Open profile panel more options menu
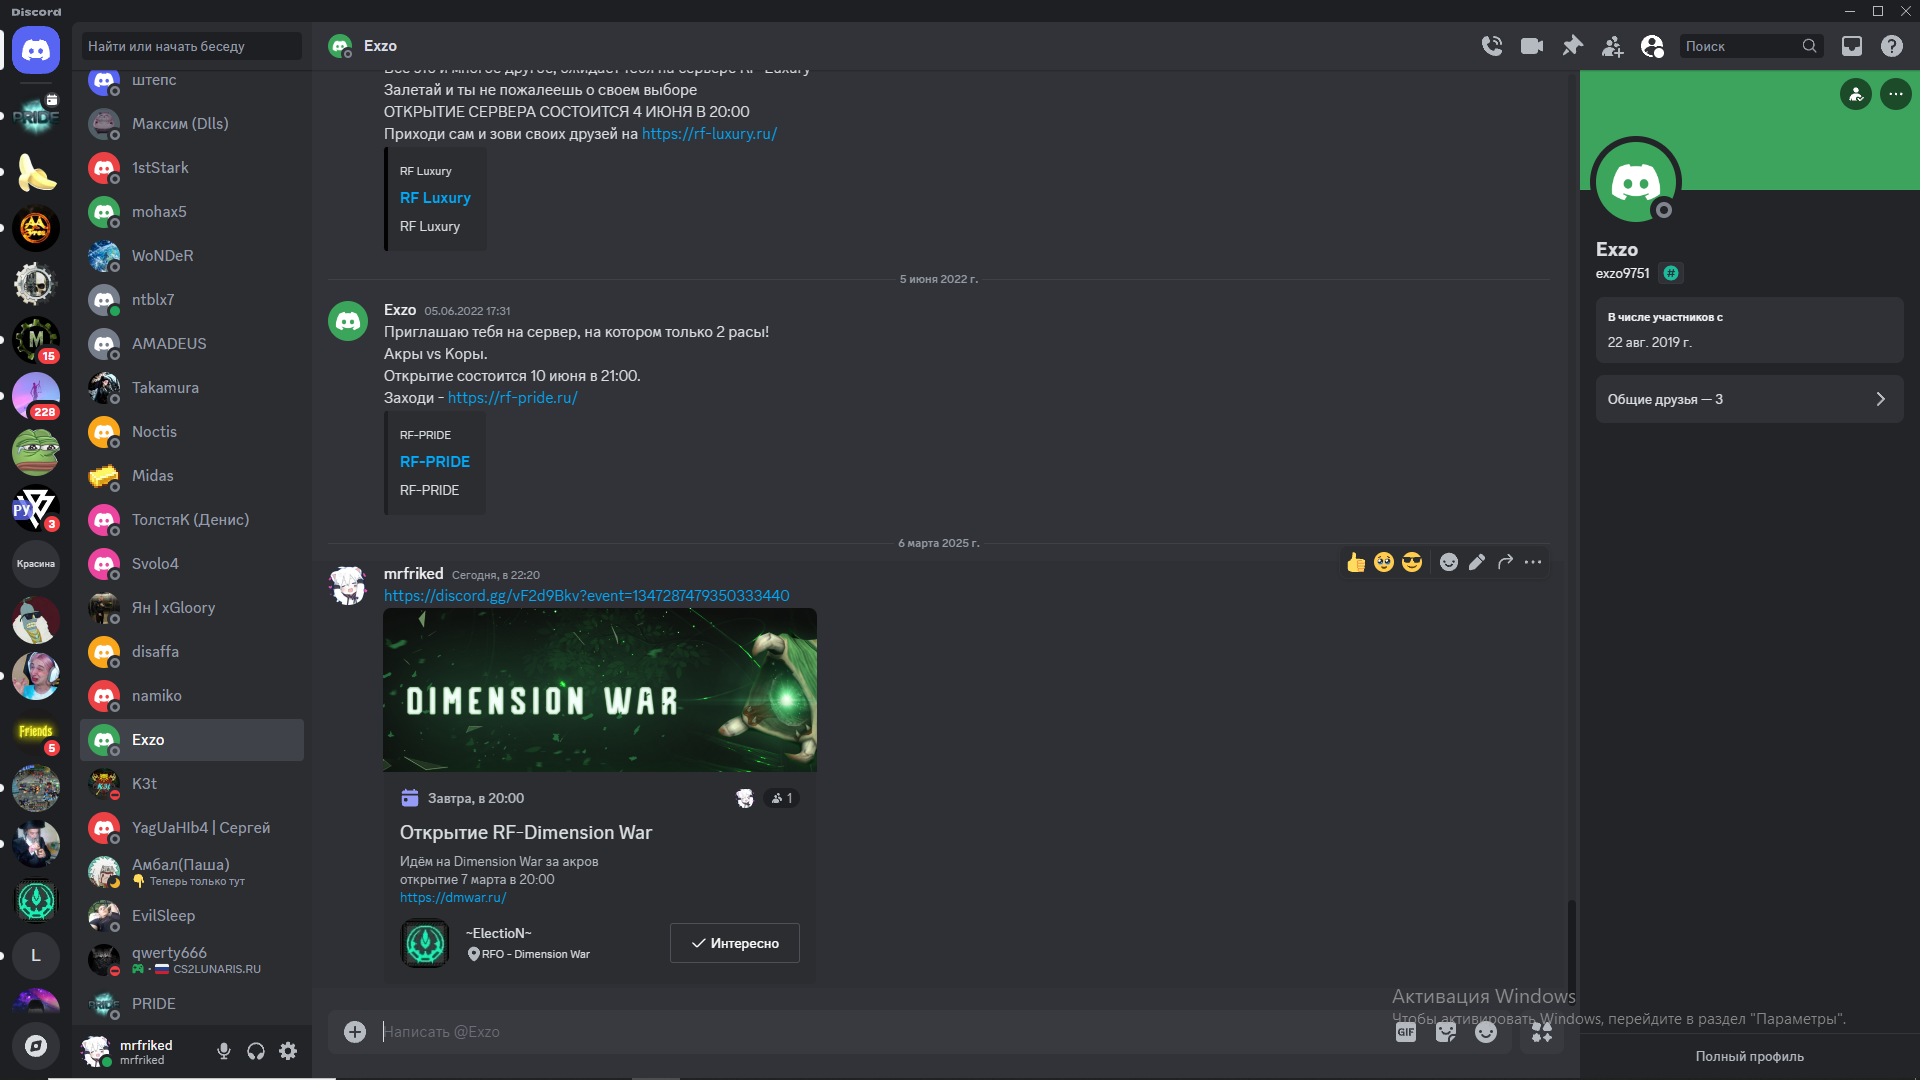The height and width of the screenshot is (1080, 1920). point(1896,94)
